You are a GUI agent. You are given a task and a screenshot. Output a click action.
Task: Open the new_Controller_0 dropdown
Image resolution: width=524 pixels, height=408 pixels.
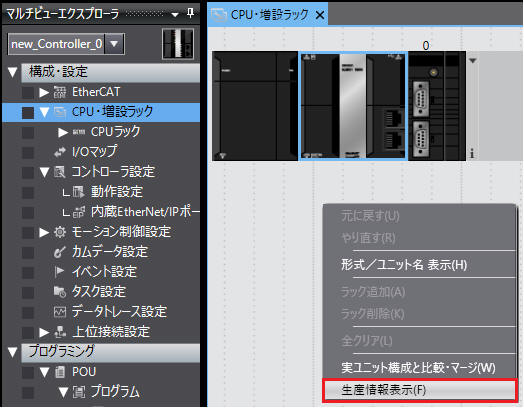pos(114,44)
